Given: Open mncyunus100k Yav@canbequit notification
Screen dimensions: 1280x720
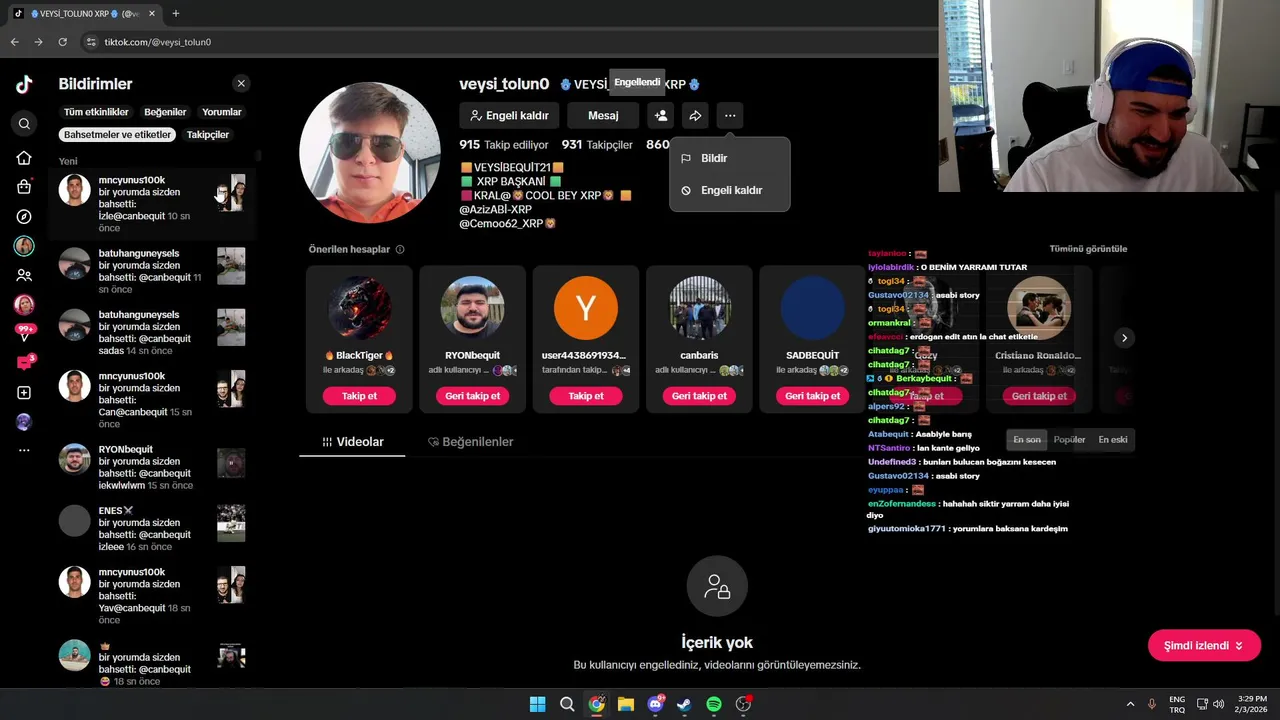Looking at the screenshot, I should coord(155,596).
